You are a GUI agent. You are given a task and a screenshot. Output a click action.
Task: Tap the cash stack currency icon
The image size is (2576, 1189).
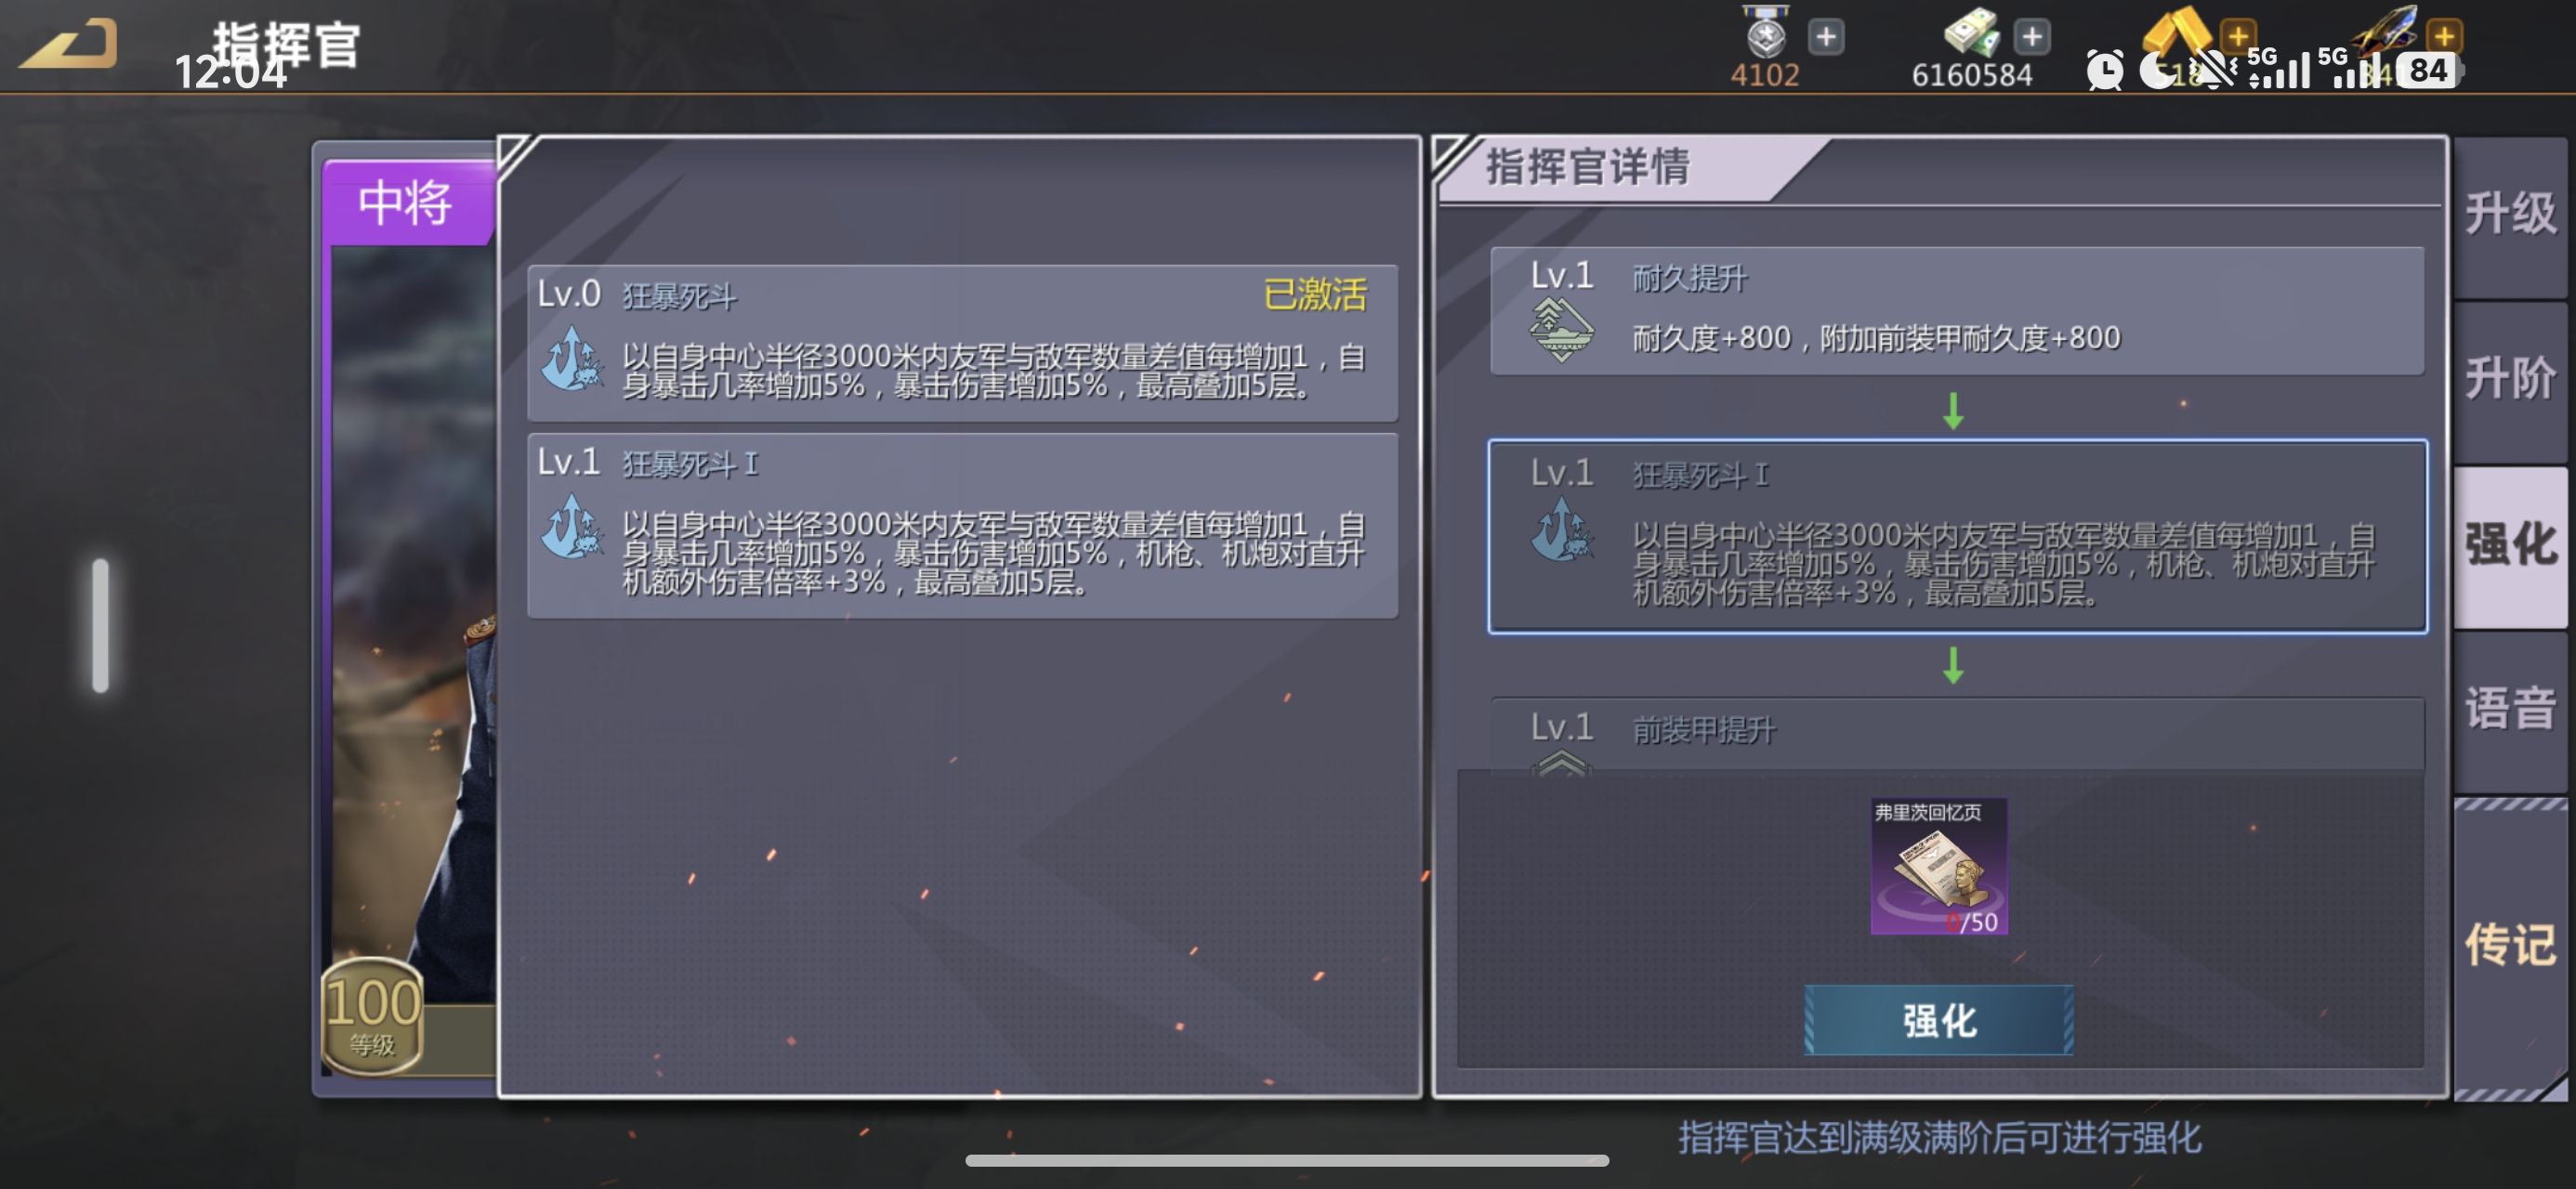[x=1971, y=32]
